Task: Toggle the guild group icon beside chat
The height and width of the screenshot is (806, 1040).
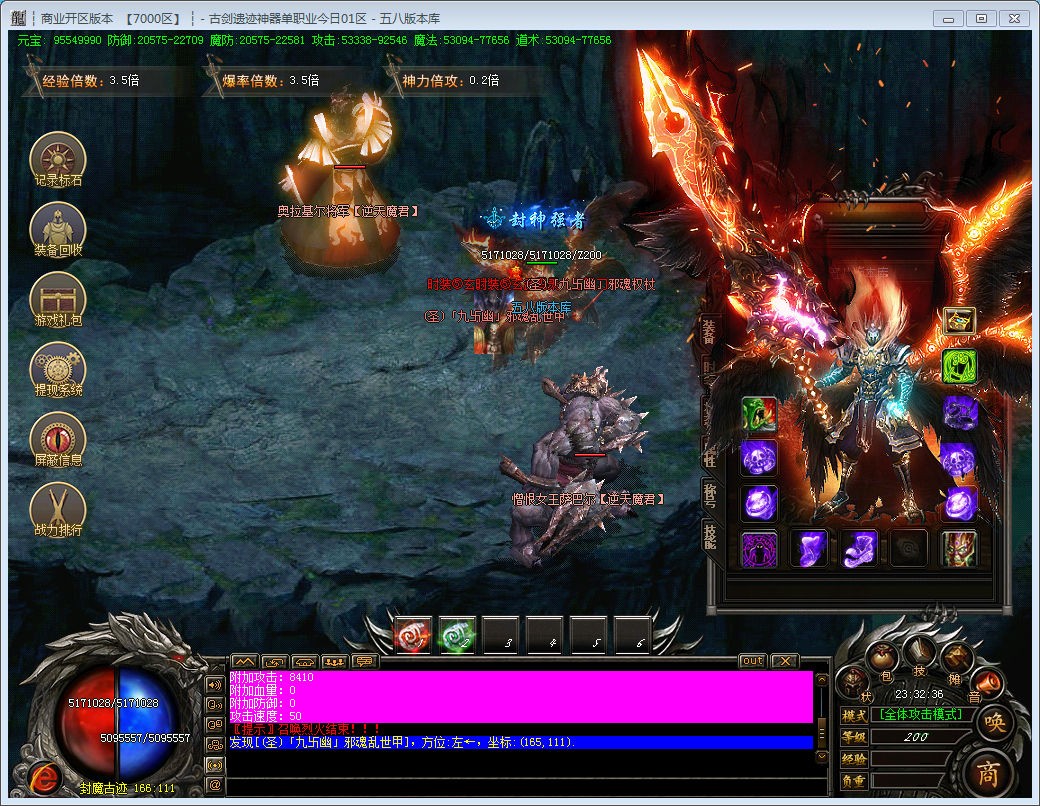Action: [x=215, y=745]
